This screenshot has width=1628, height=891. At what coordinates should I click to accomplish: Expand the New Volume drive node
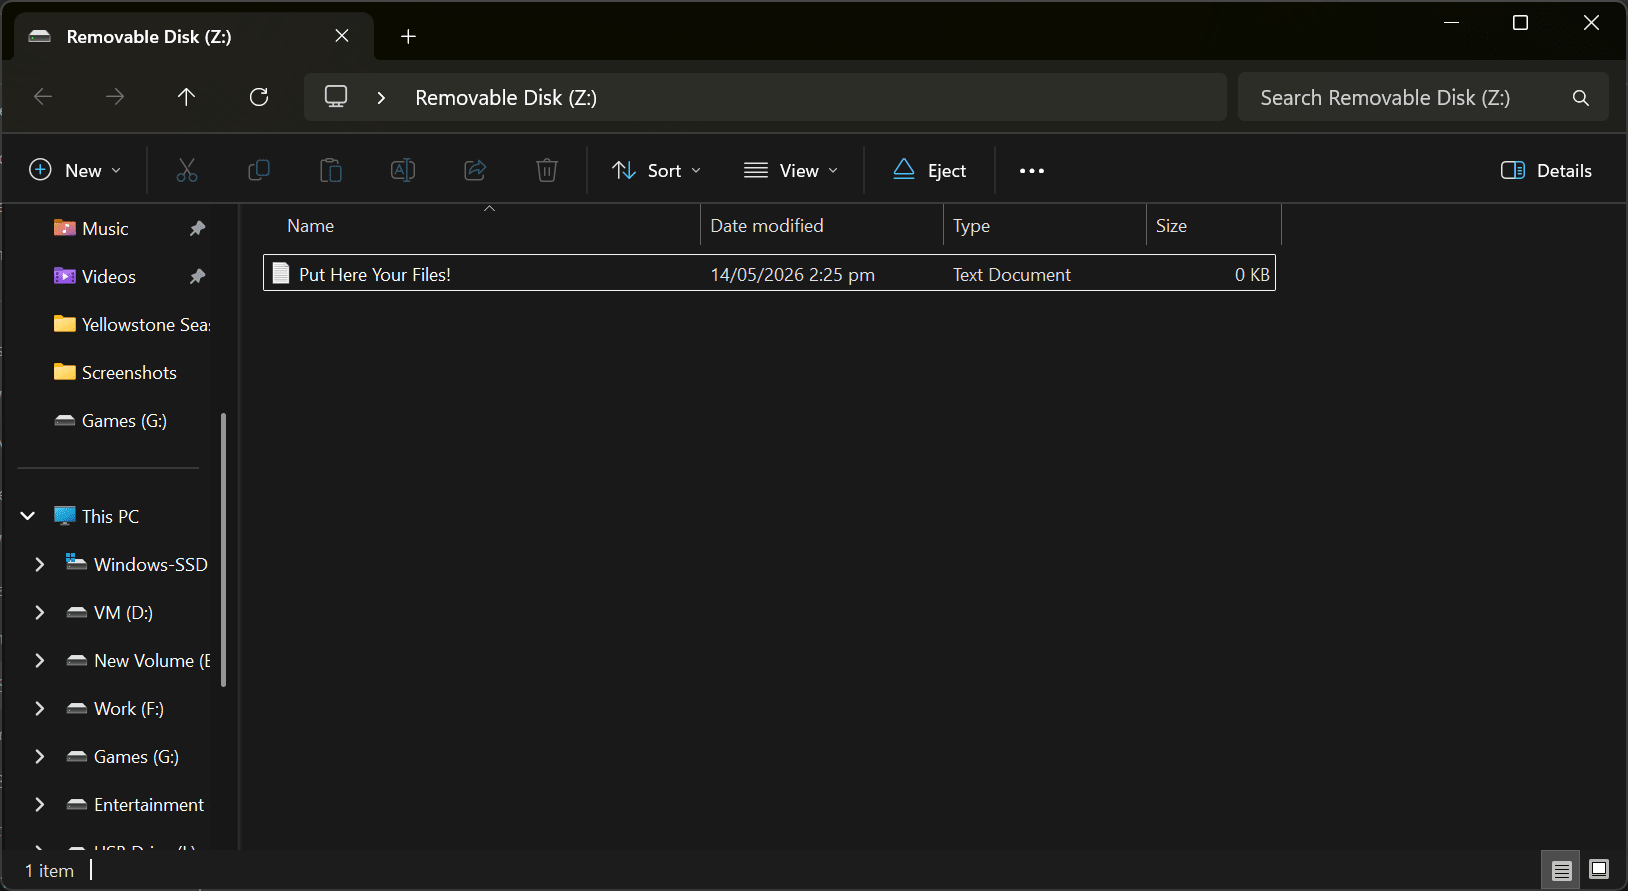coord(40,660)
